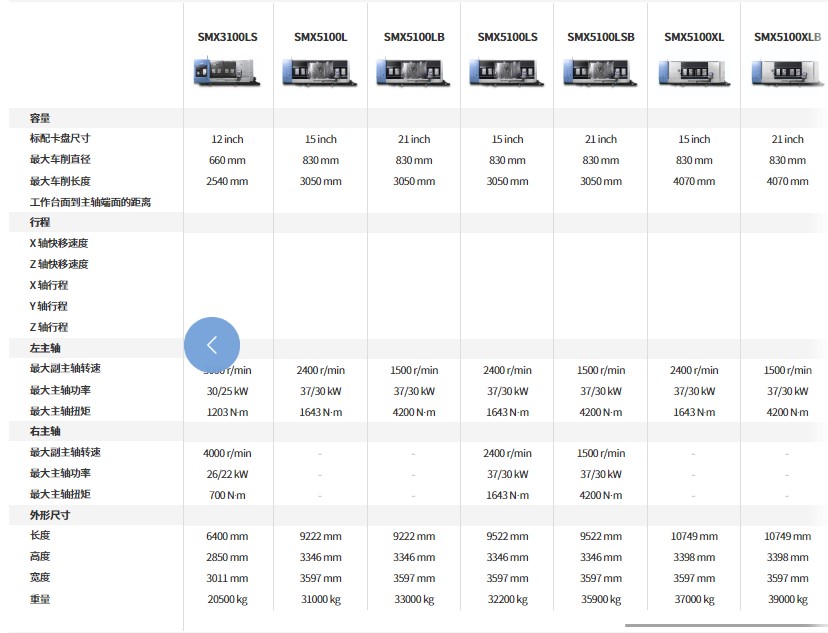
Task: Click the 2850 mm height cell
Action: tap(227, 558)
